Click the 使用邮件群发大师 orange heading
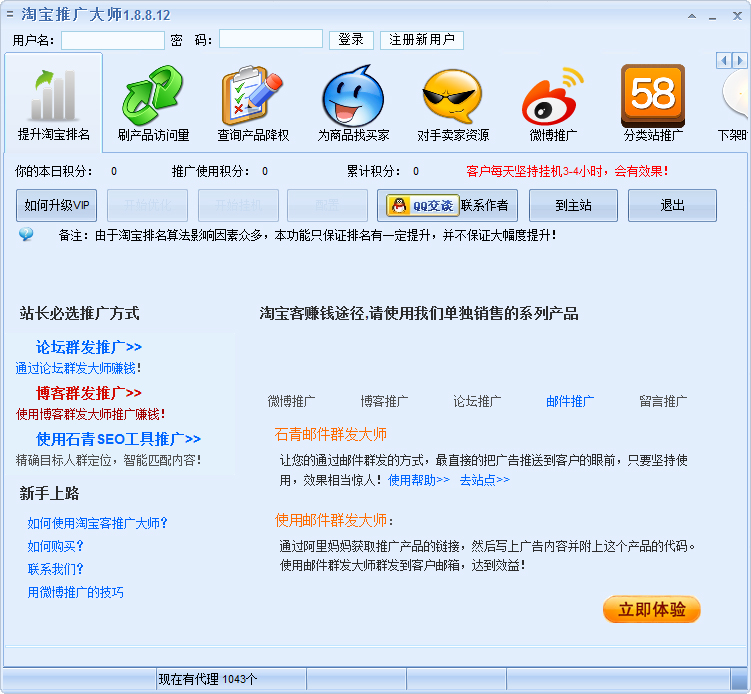 333,520
